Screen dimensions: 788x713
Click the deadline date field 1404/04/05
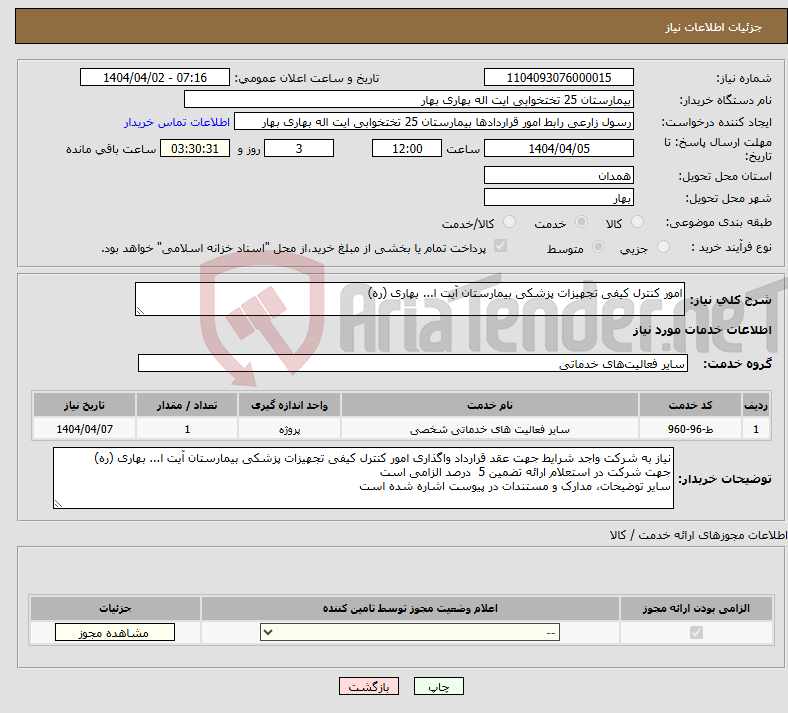[x=558, y=149]
